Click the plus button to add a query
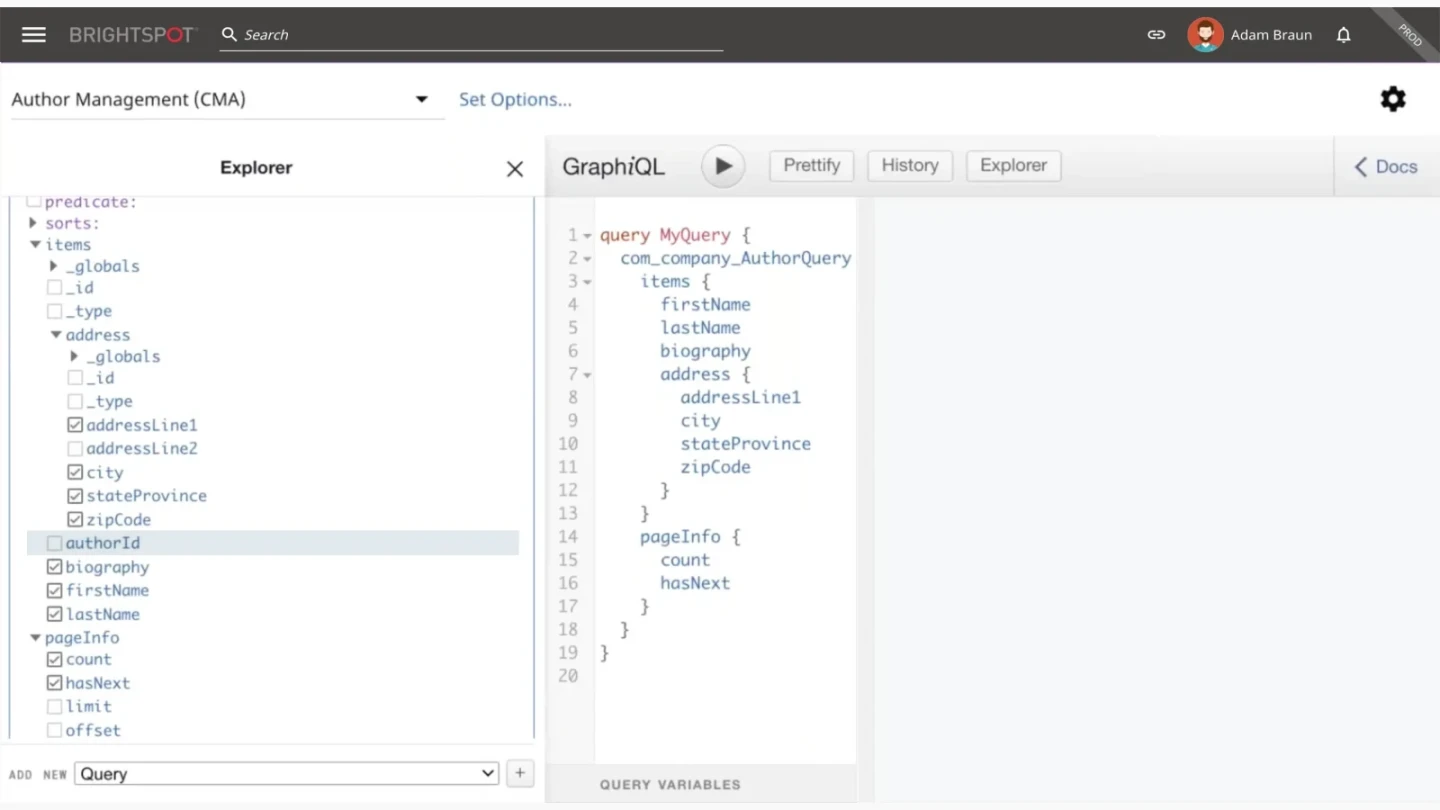Viewport: 1440px width, 810px height. point(519,773)
